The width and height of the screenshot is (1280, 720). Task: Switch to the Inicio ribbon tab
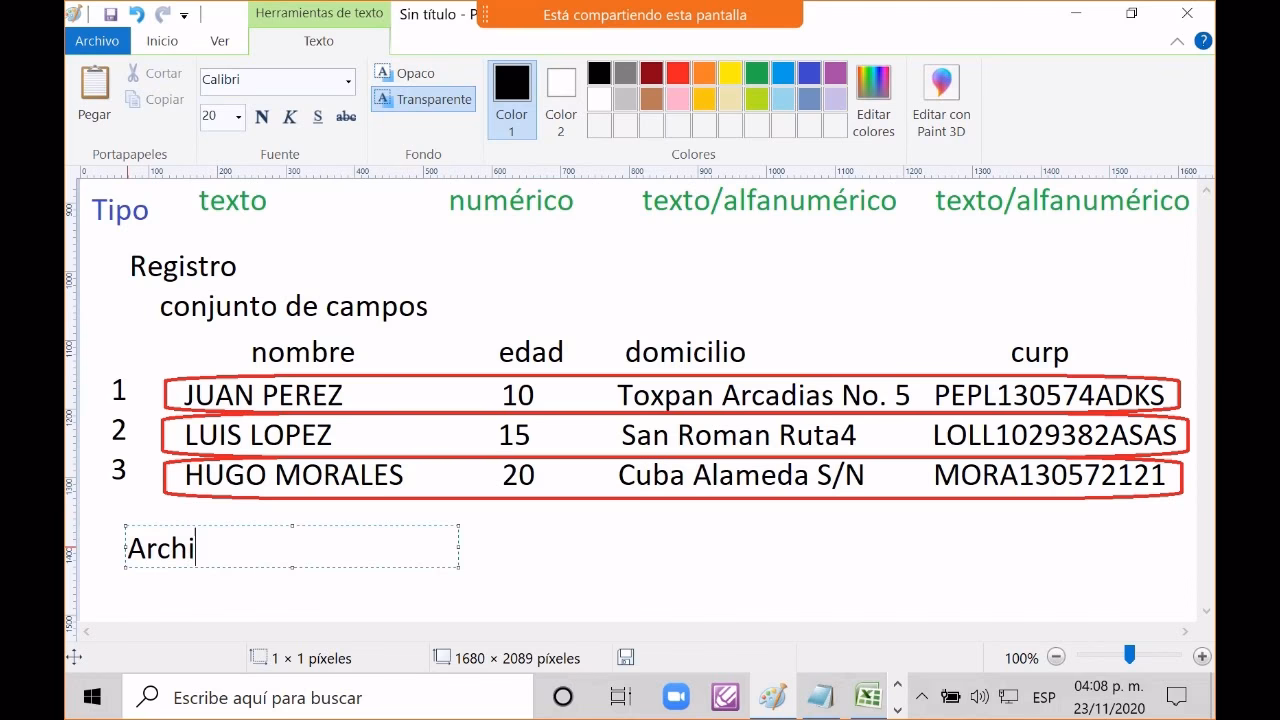click(x=162, y=41)
